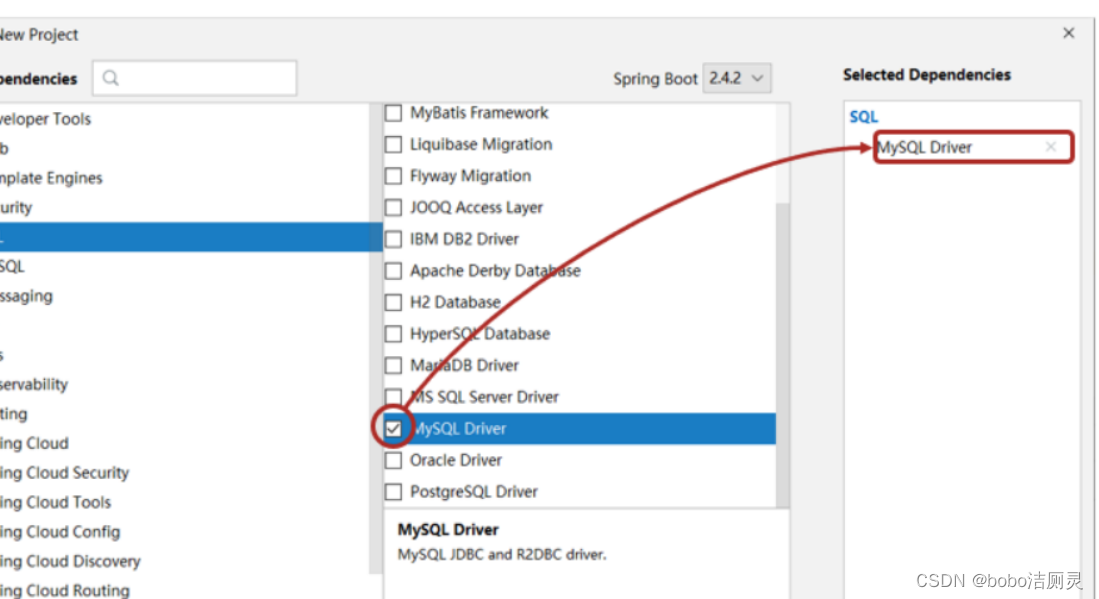This screenshot has height=599, width=1099.
Task: Uncheck the MySQL Driver checkbox
Action: coord(393,428)
